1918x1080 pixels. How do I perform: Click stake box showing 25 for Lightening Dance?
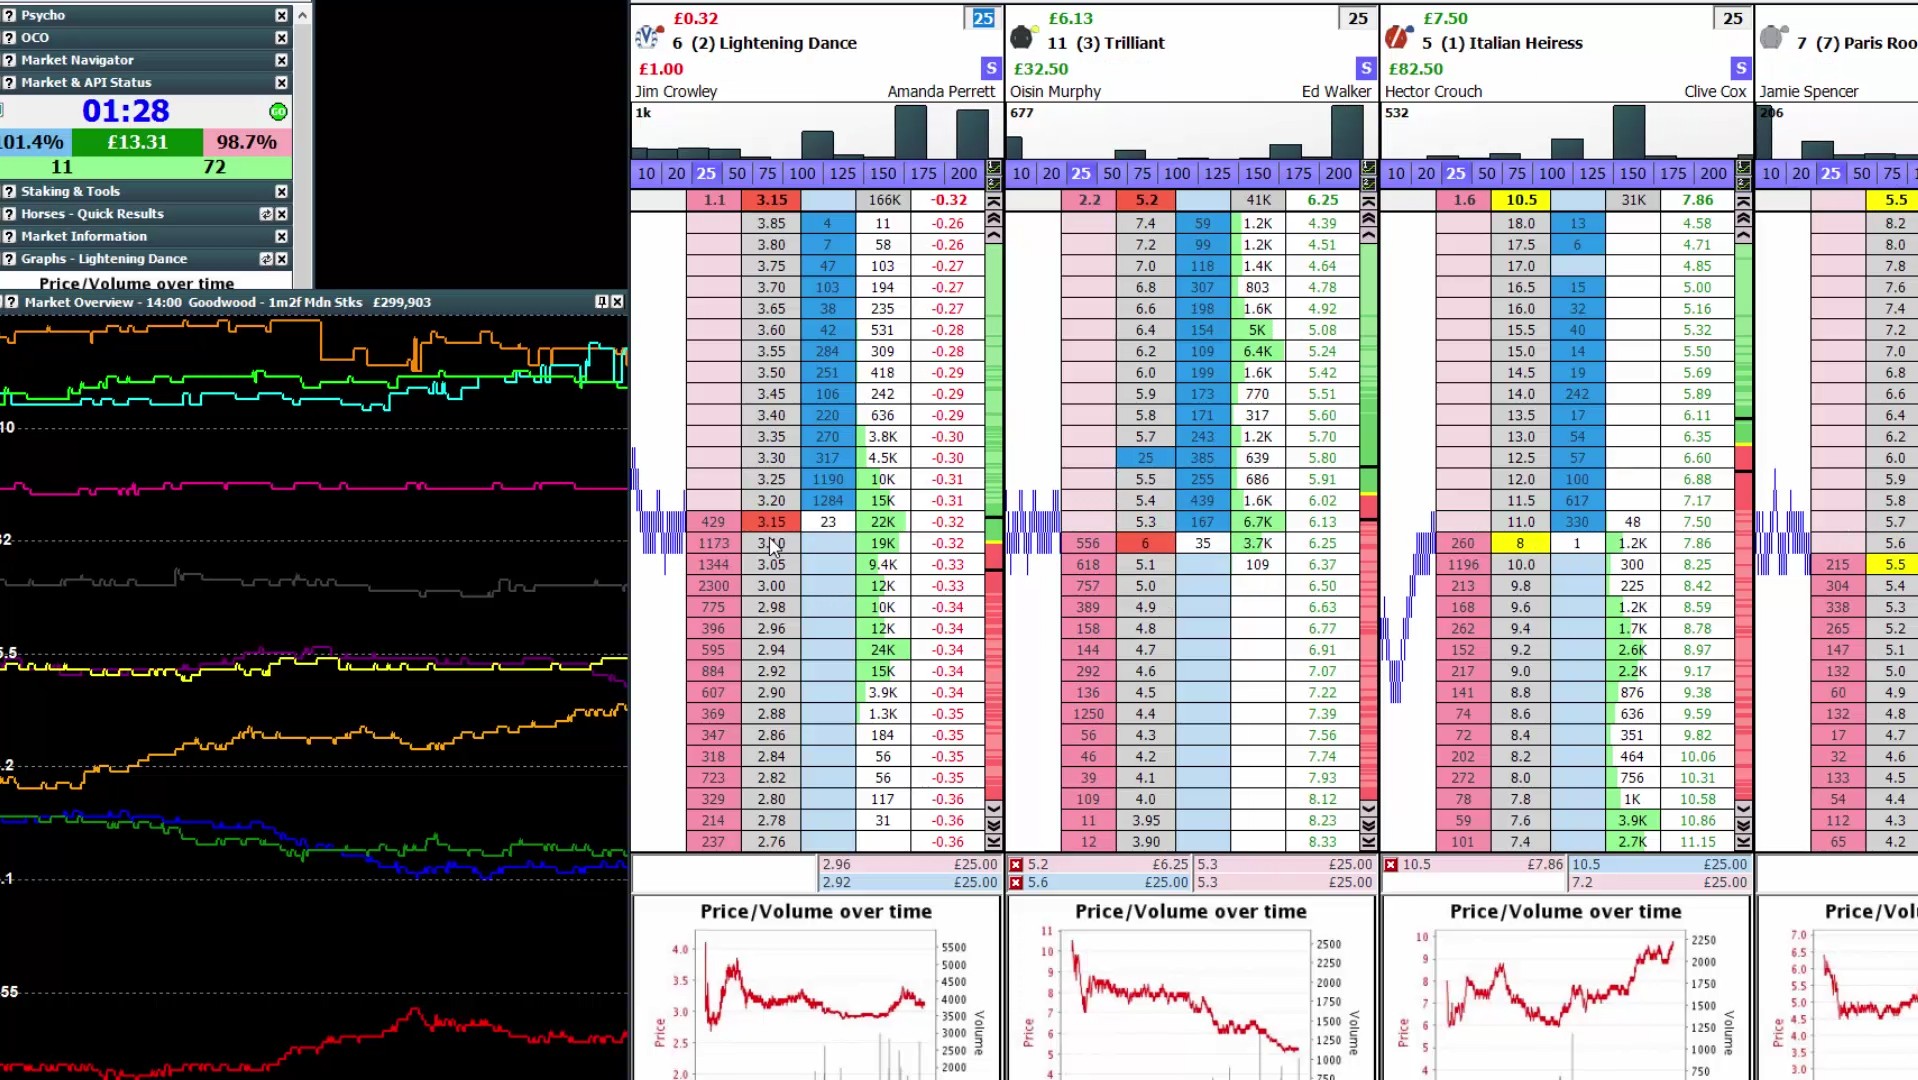click(983, 19)
